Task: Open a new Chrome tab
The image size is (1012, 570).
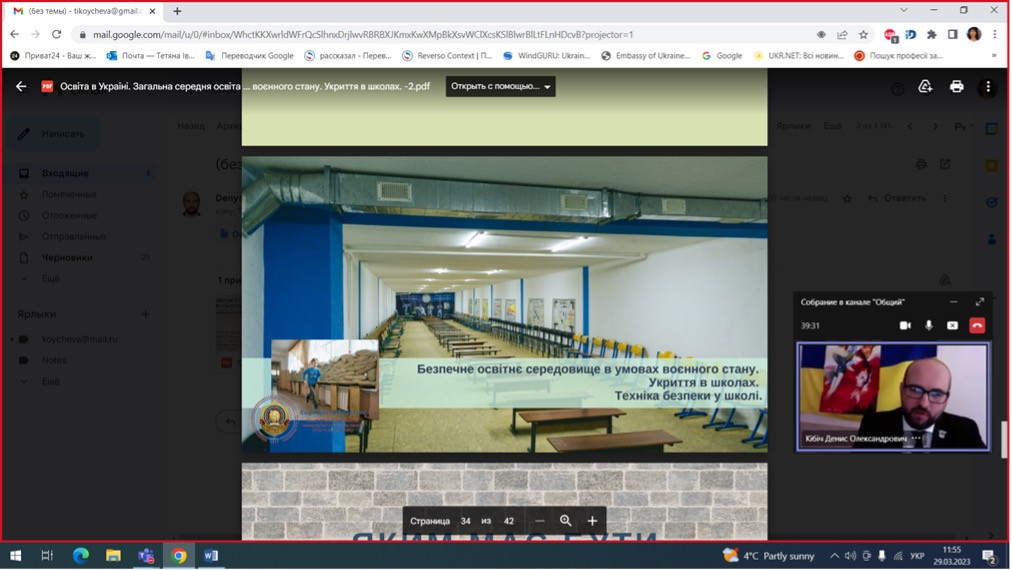Action: coord(177,11)
